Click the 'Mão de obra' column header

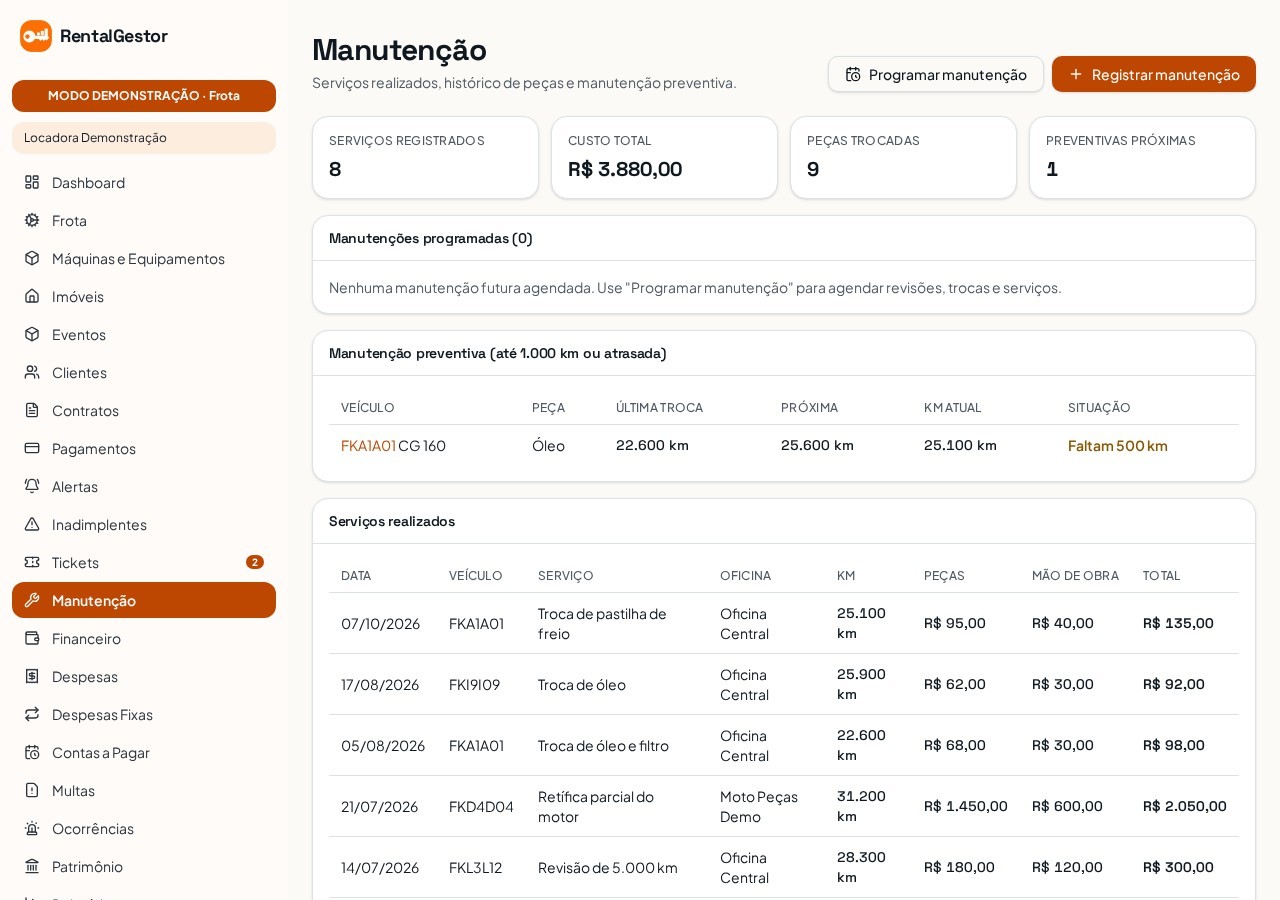[x=1075, y=576]
